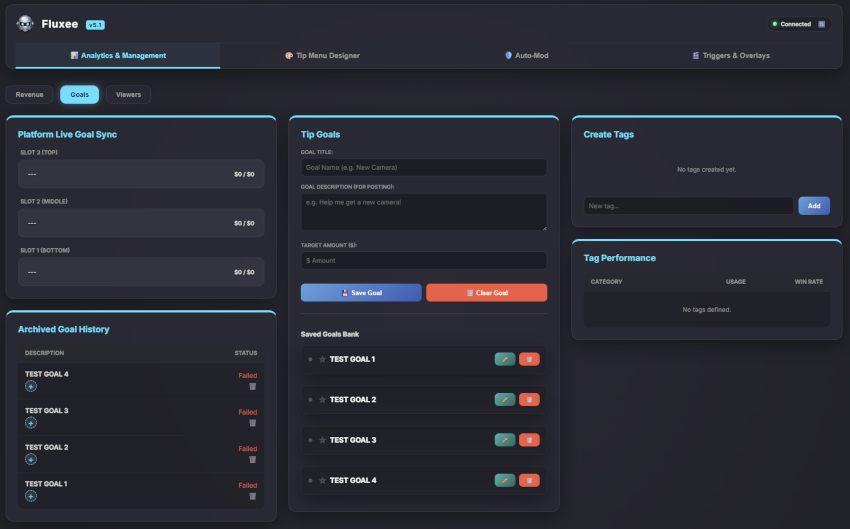Open the Analytics & Management tab
The width and height of the screenshot is (850, 529).
pyautogui.click(x=118, y=55)
